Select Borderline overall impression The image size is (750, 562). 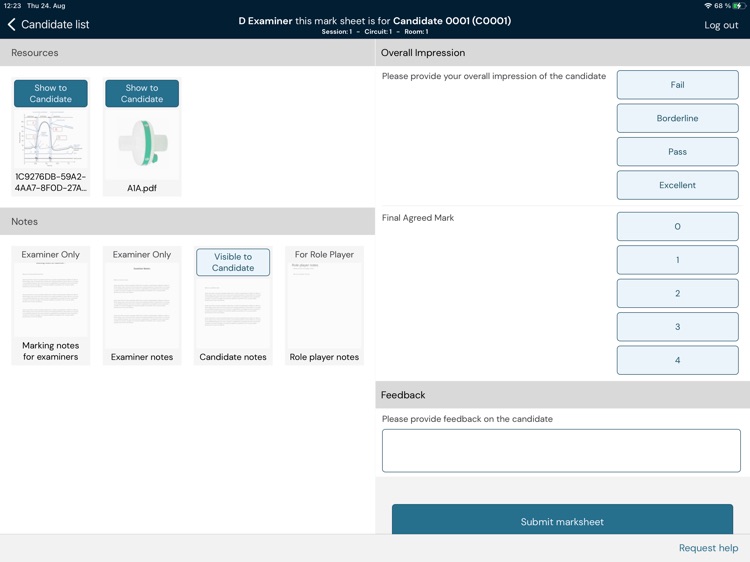point(677,118)
